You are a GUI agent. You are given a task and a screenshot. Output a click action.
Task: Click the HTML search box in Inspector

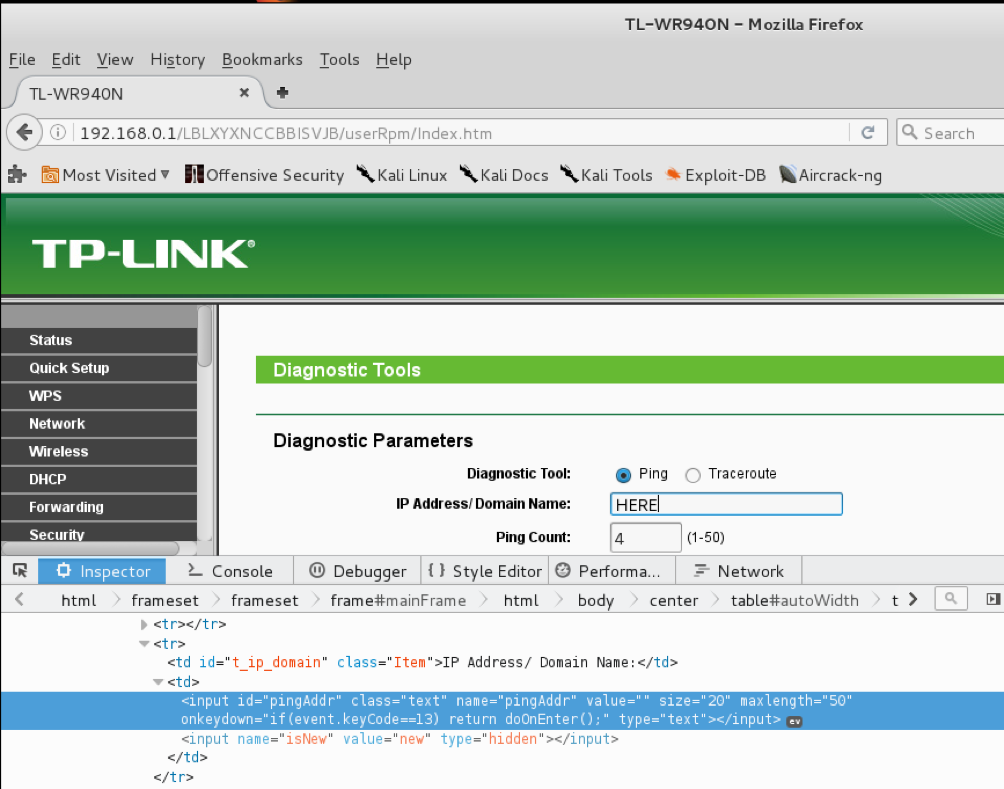(x=951, y=599)
